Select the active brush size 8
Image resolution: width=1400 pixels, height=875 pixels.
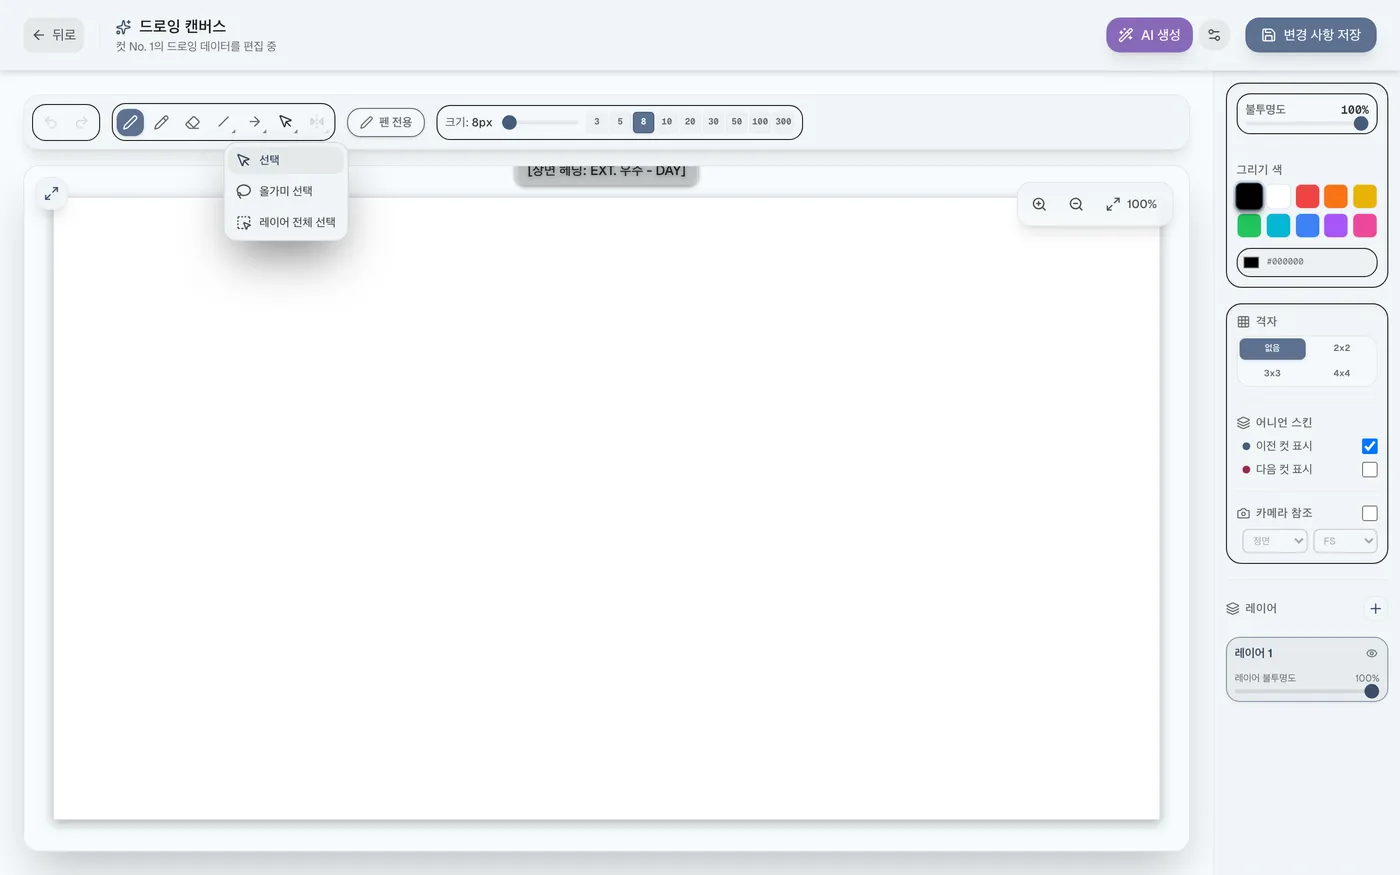coord(643,122)
